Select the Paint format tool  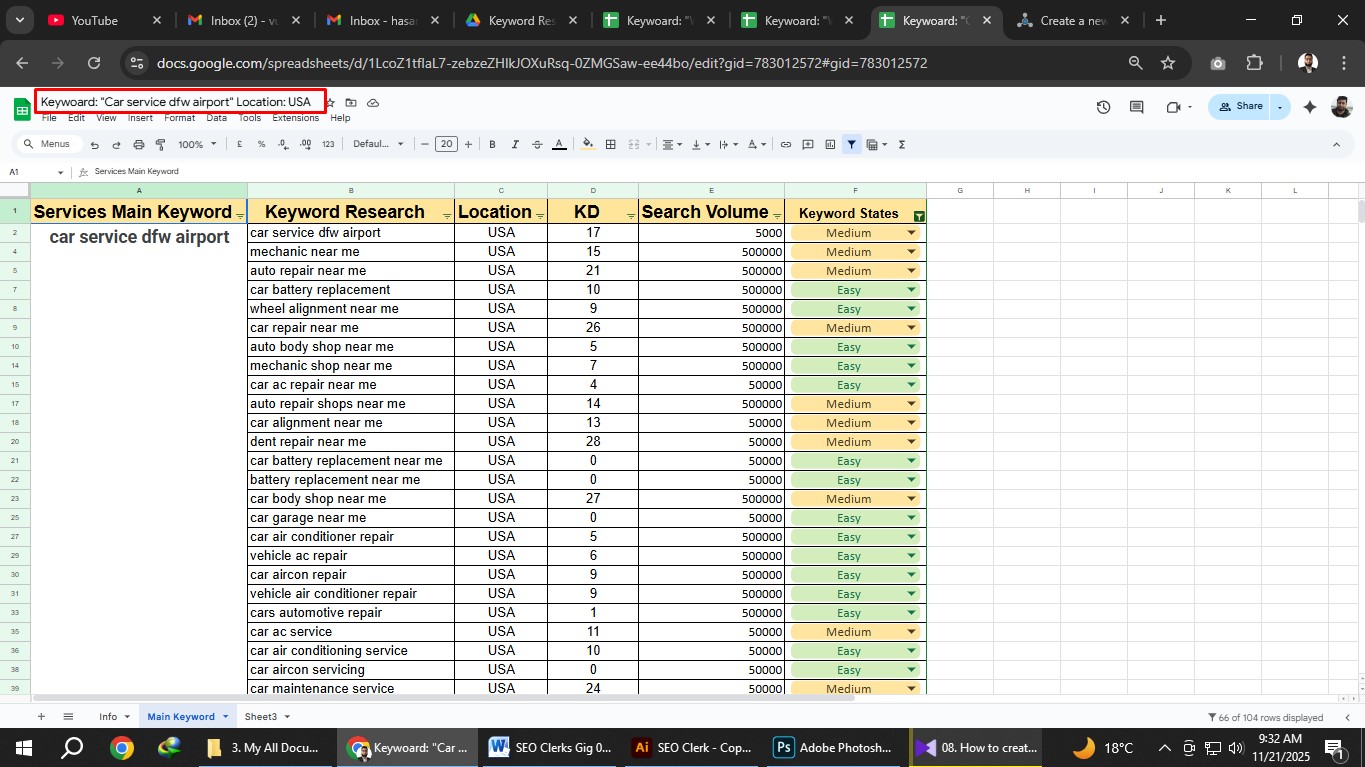click(160, 144)
